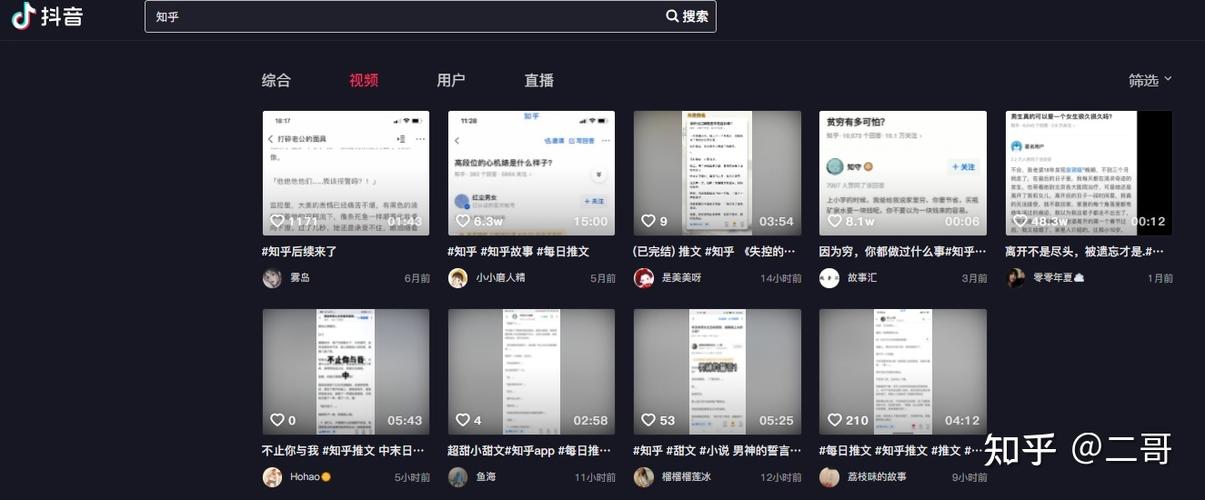This screenshot has width=1205, height=500.
Task: Click heart icon on the 0-likes video
Action: point(277,420)
